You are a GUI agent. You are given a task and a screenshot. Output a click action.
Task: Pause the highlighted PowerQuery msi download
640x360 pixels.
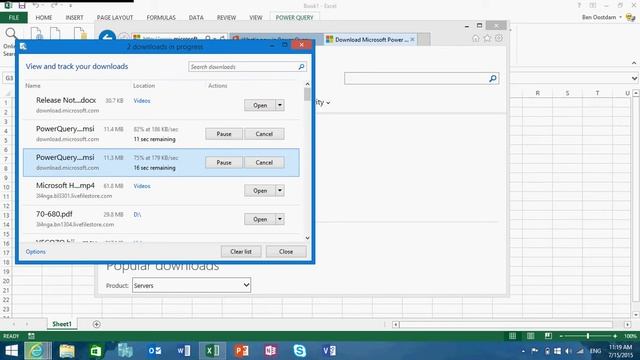[x=224, y=162]
